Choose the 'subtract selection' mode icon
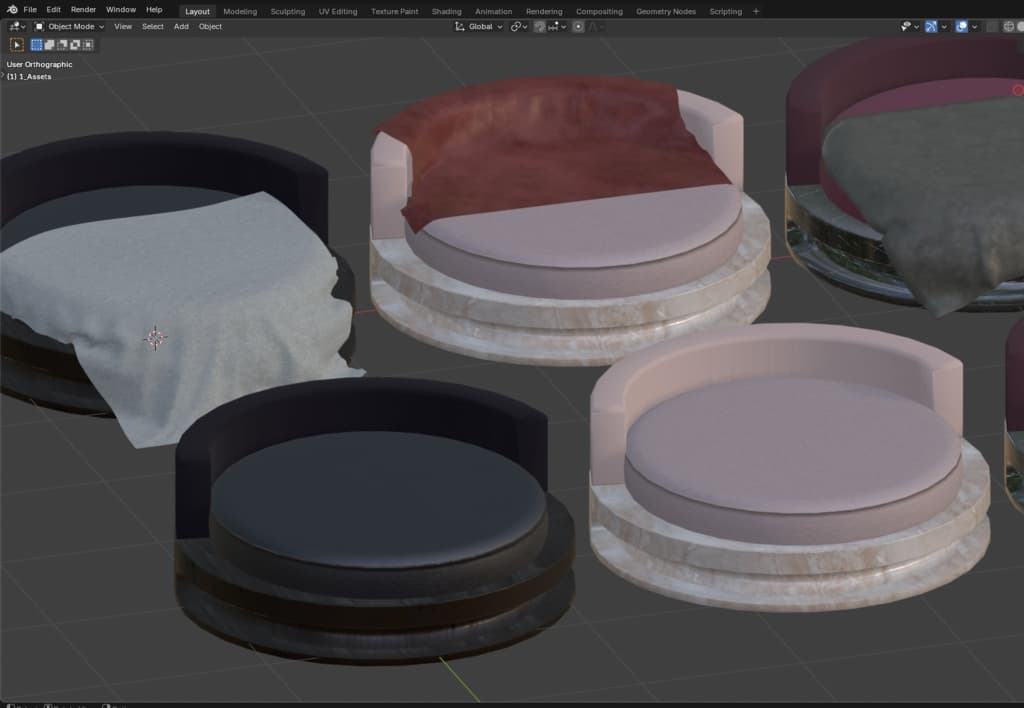Screen dimensions: 1024x708 63,44
